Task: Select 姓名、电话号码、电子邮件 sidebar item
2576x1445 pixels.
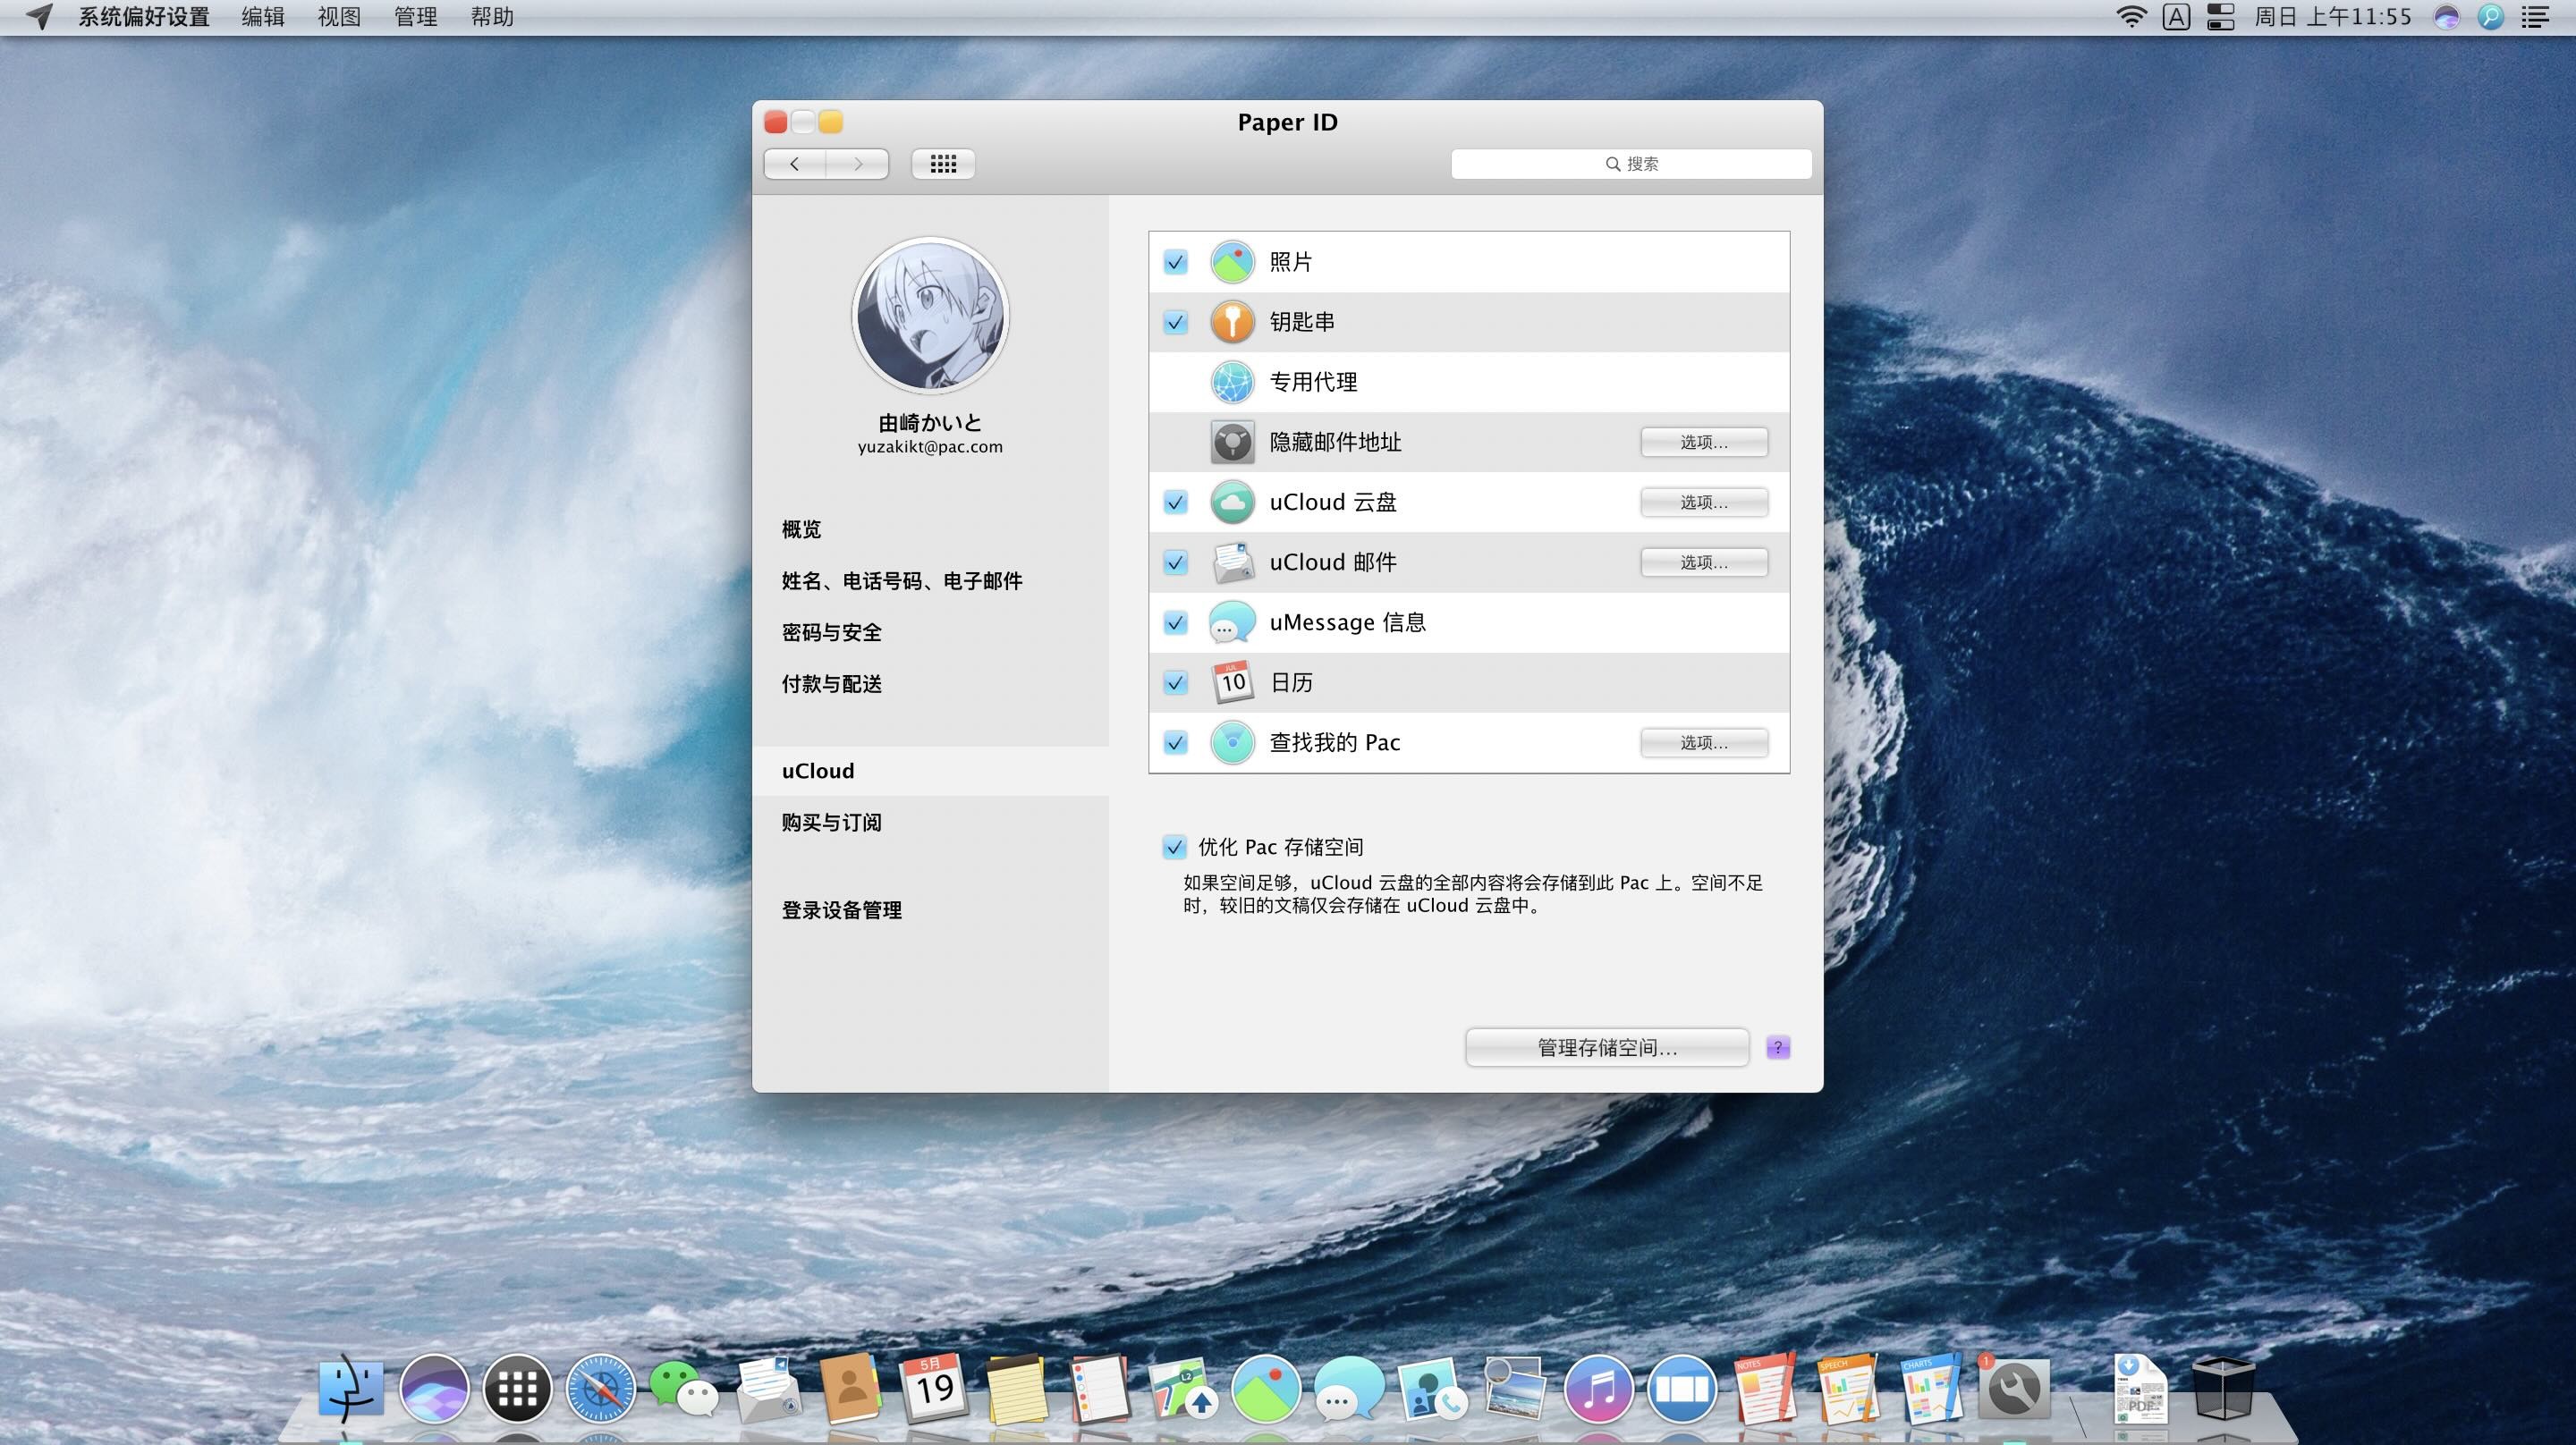Action: (x=930, y=581)
